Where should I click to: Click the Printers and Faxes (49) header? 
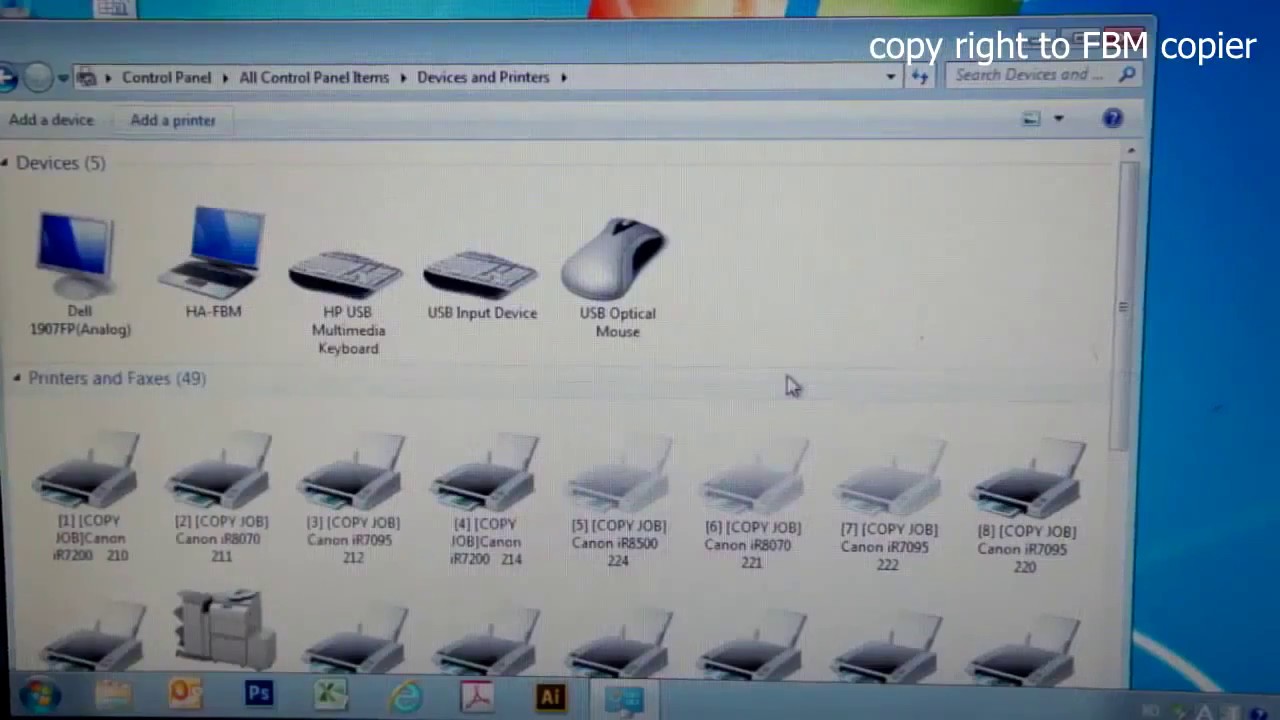(117, 378)
